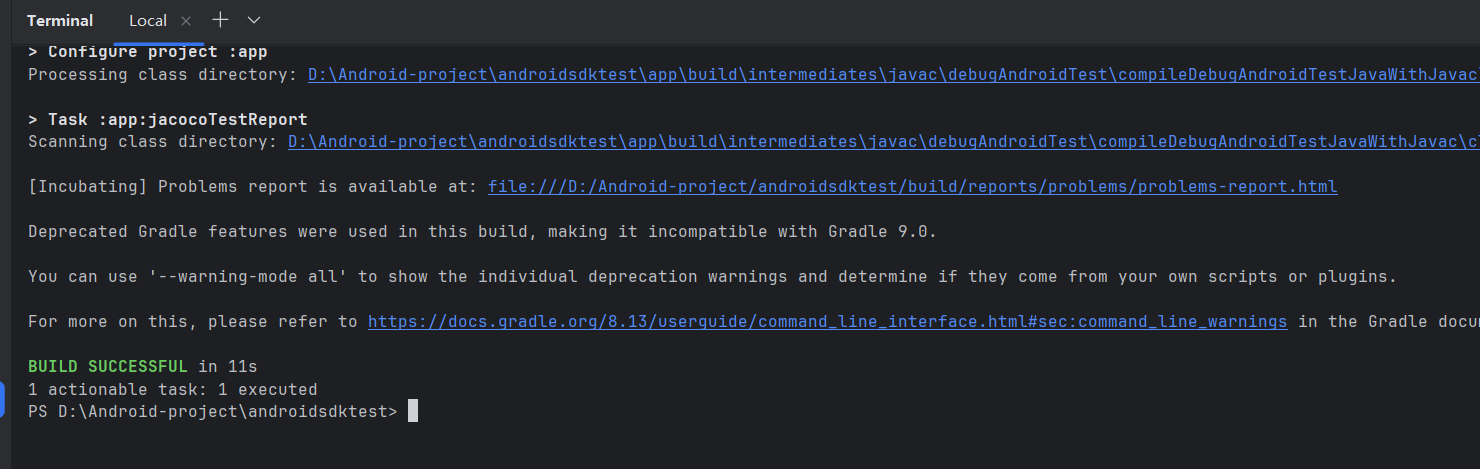Viewport: 1480px width, 469px height.
Task: Open the problems-report.html link
Action: 912,187
